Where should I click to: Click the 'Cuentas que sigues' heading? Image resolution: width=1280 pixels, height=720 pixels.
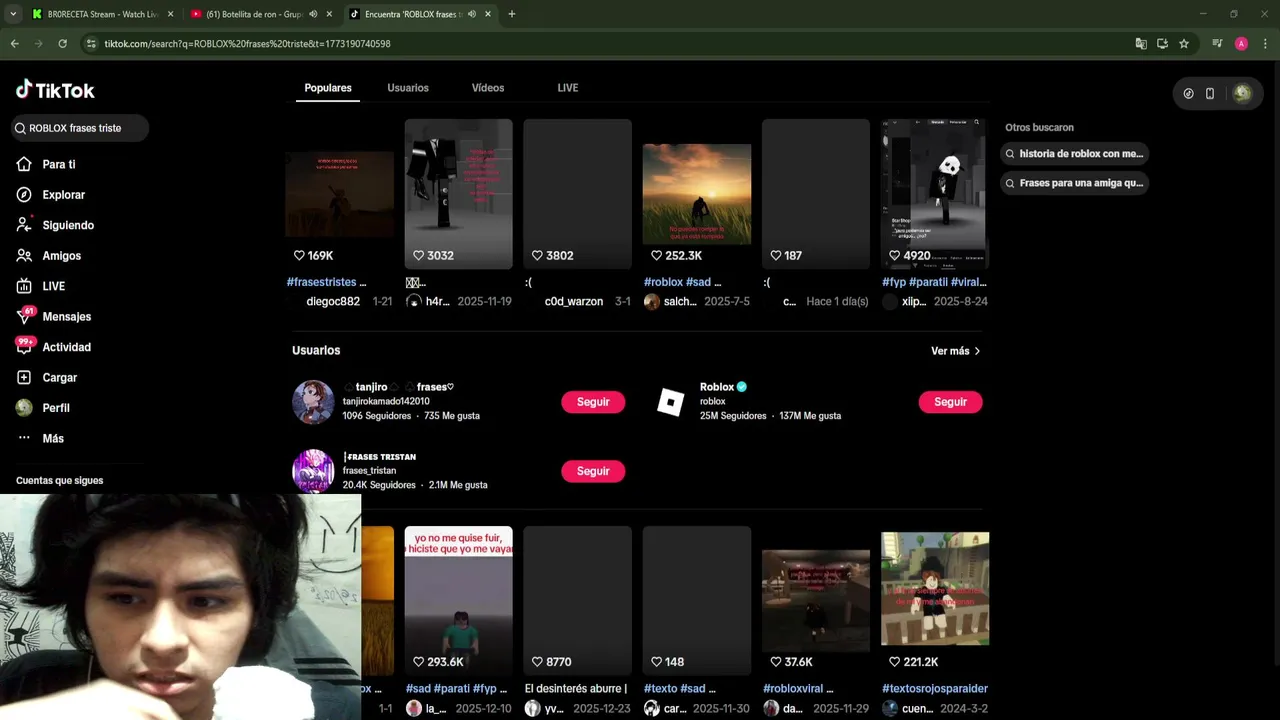point(59,481)
